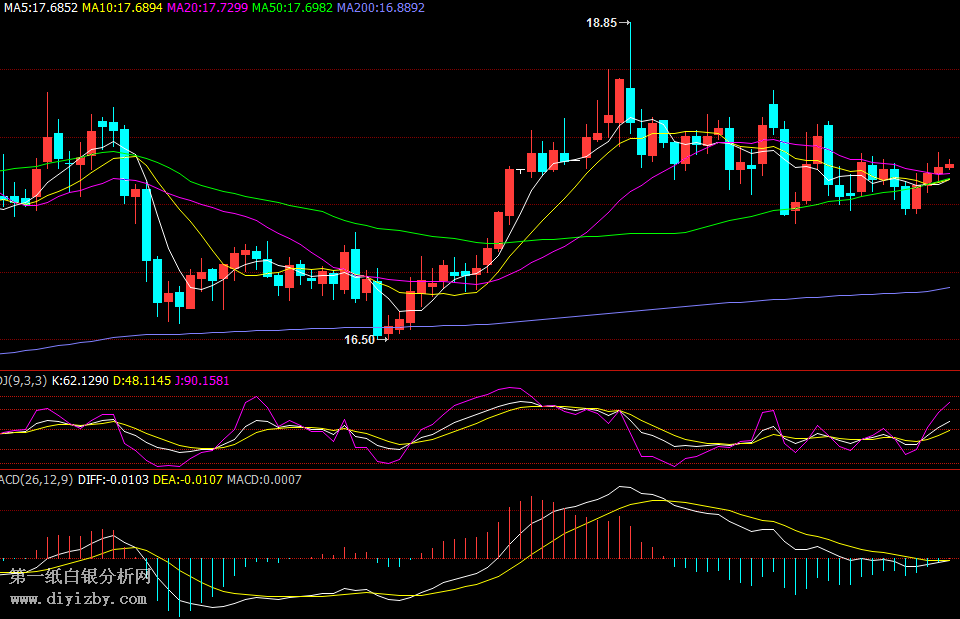Click the cyan candlestick at the 16.50 low
Image resolution: width=960 pixels, height=619 pixels.
[377, 308]
